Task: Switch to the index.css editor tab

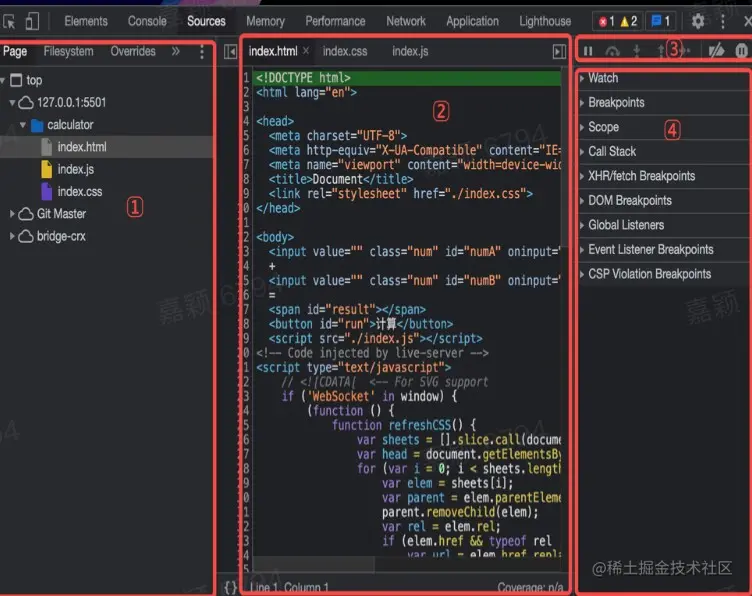Action: (x=345, y=51)
